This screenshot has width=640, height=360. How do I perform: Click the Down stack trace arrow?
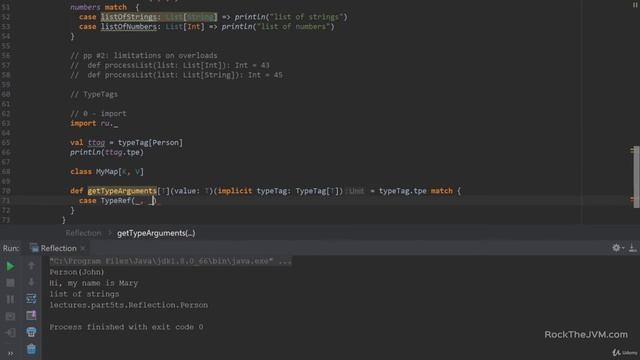[x=31, y=282]
